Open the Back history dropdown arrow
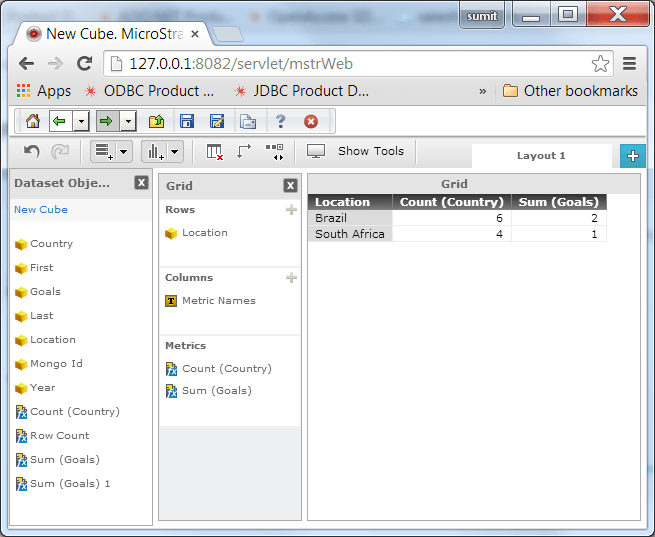655x537 pixels. pyautogui.click(x=80, y=121)
